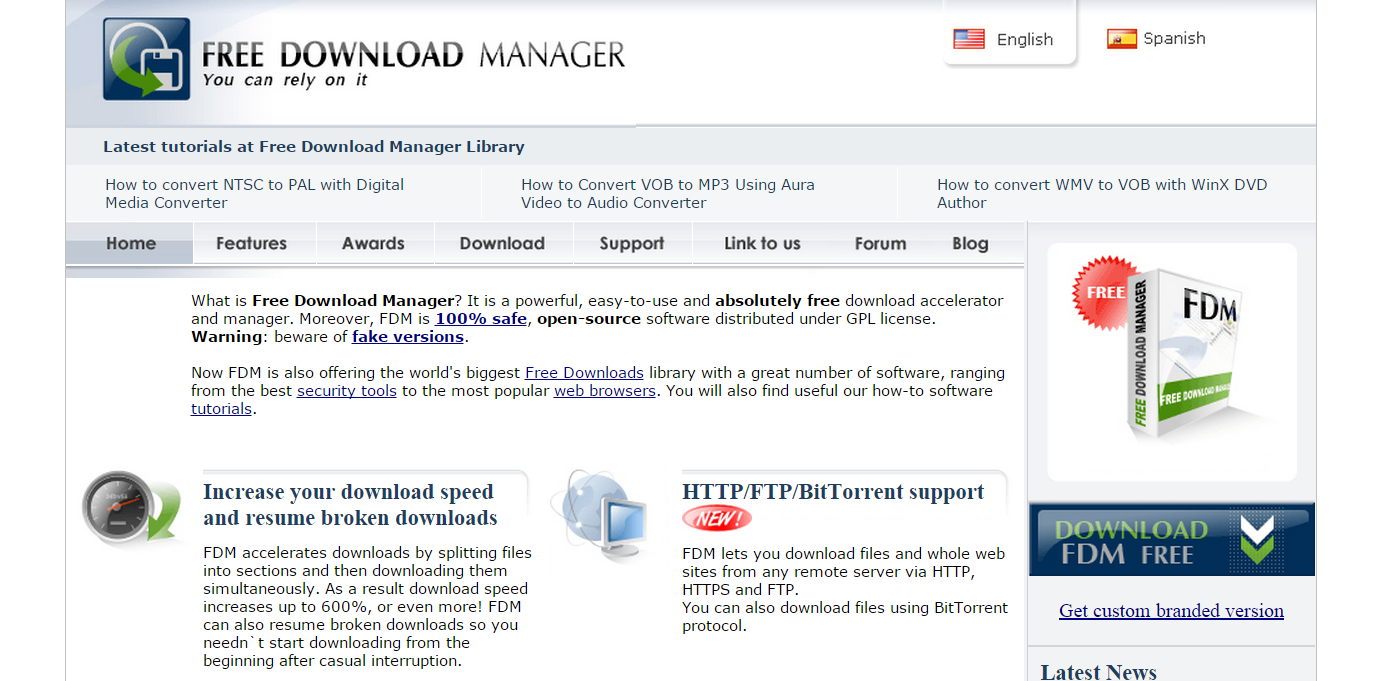This screenshot has height=681, width=1373.
Task: Visit the Forum tab
Action: [x=880, y=243]
